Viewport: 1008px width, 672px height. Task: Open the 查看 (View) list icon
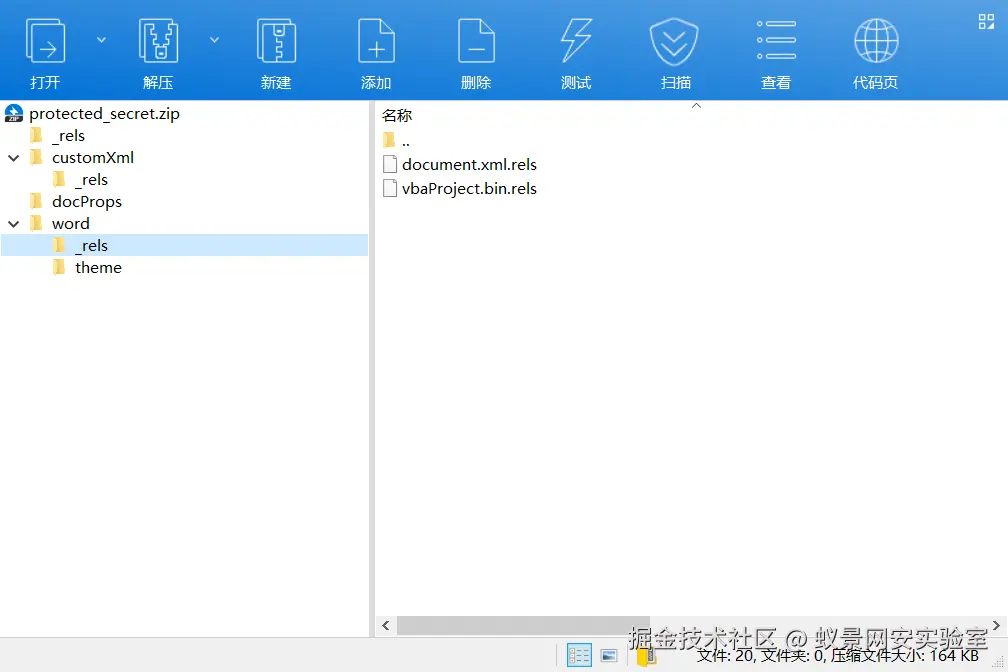coord(776,41)
